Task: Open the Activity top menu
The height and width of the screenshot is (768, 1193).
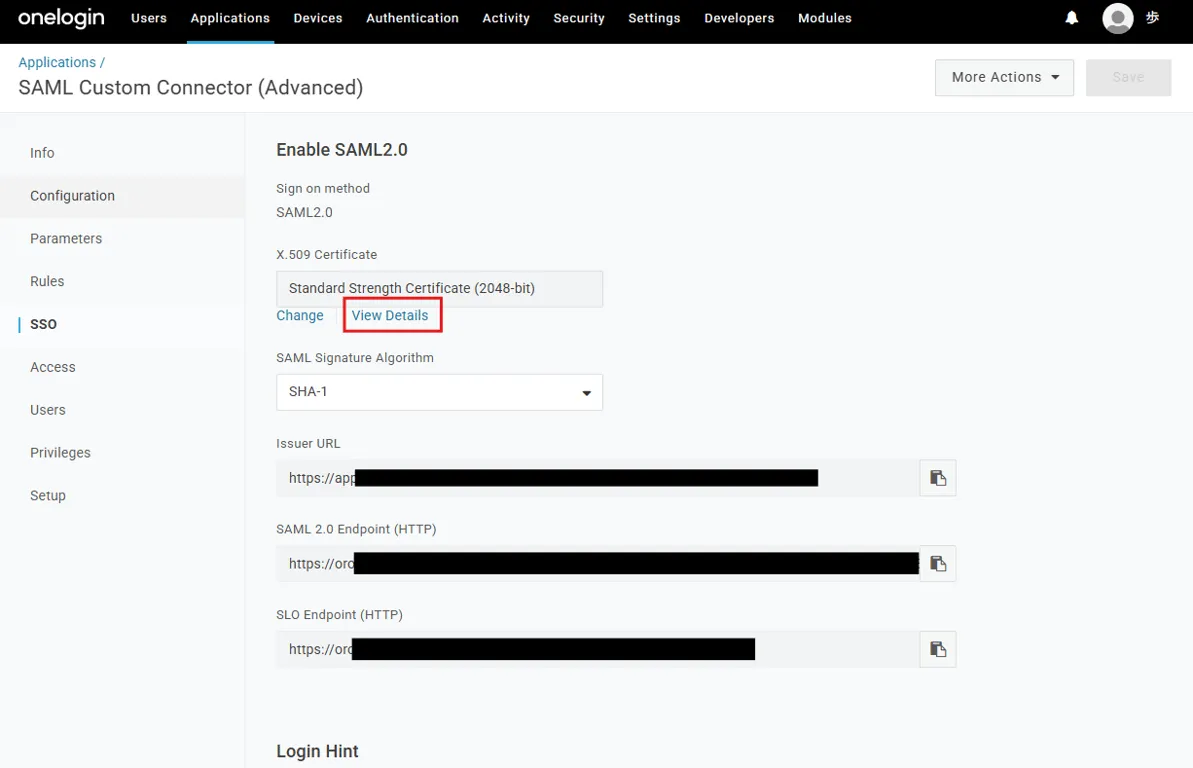Action: [x=506, y=18]
